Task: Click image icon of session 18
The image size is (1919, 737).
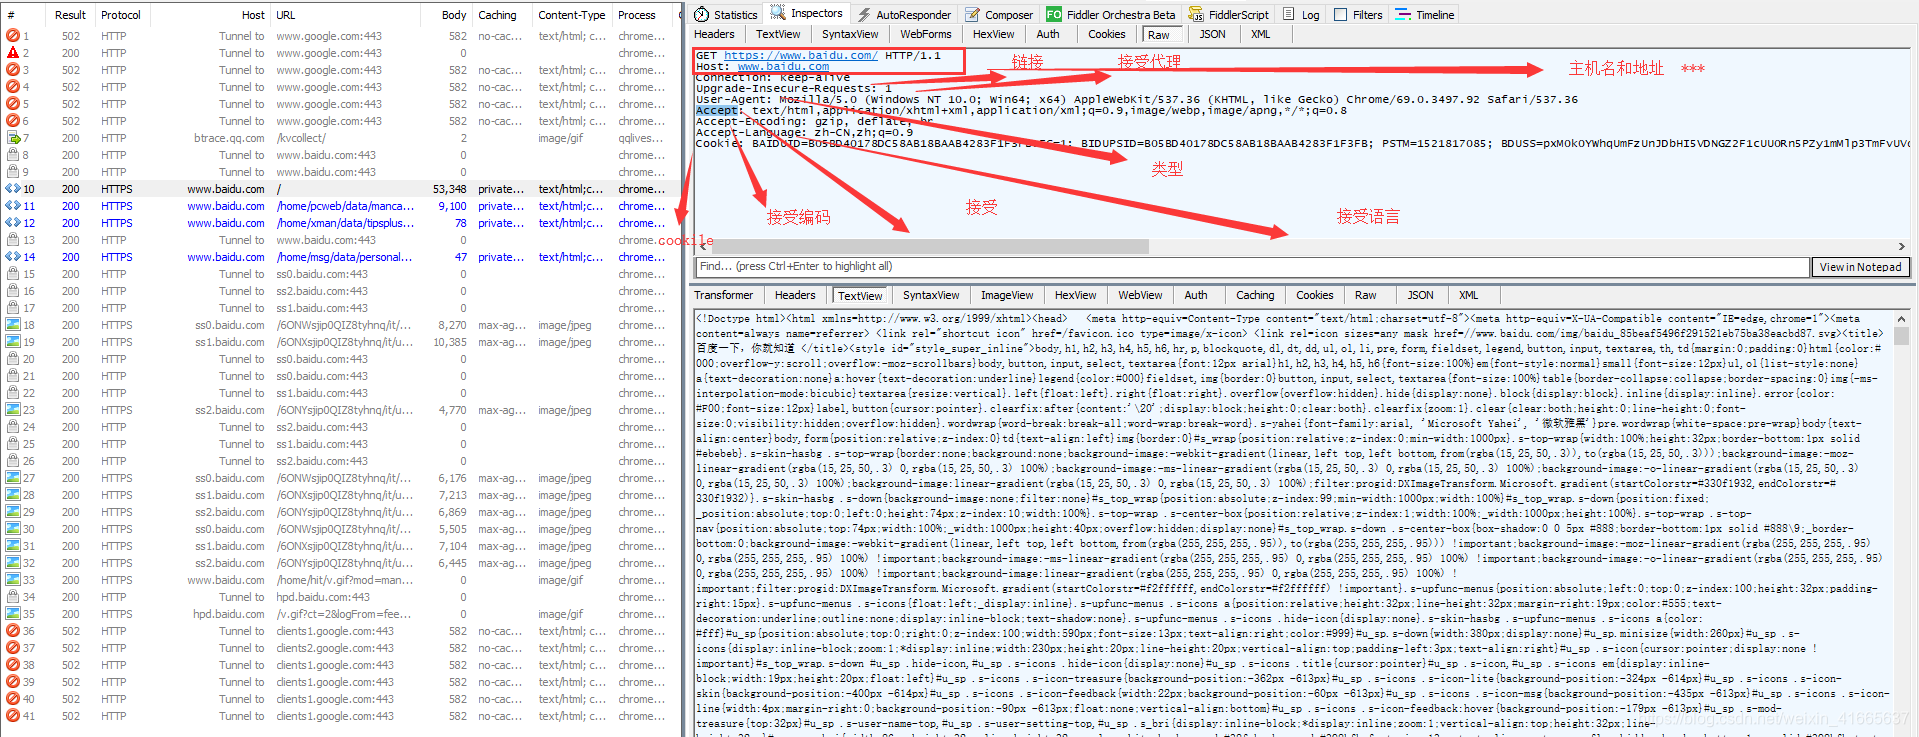Action: tap(13, 325)
